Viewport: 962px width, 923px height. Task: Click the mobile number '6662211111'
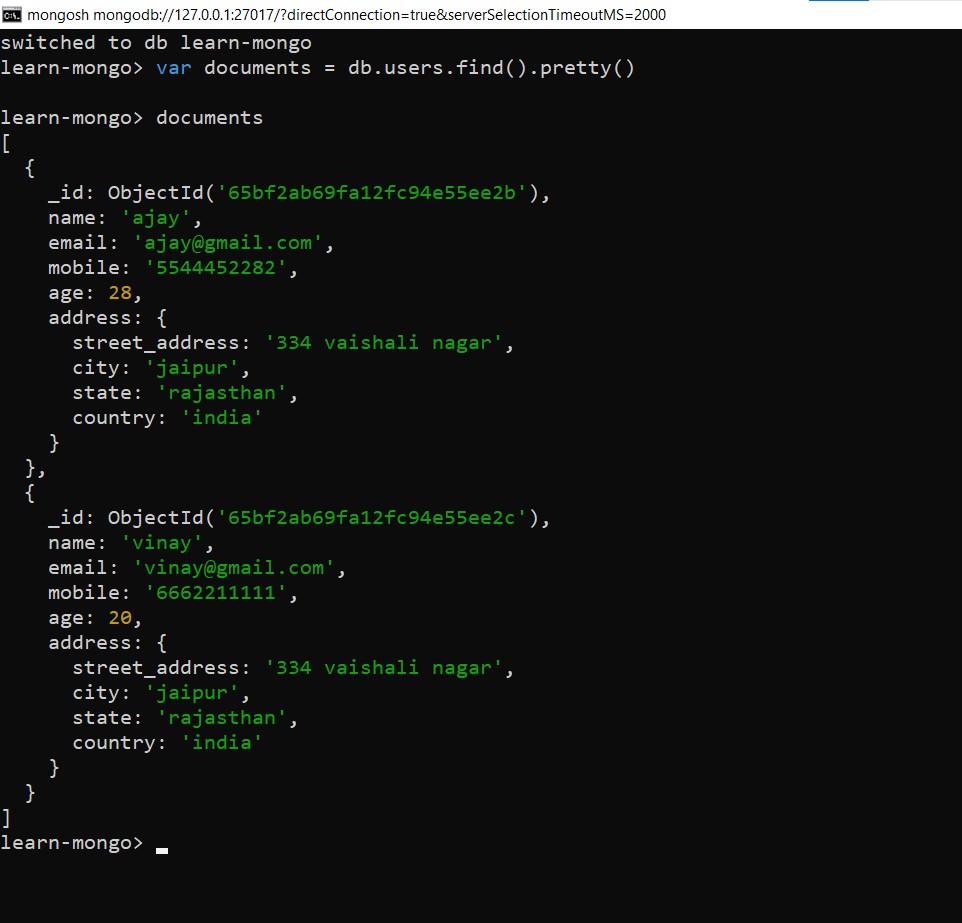(x=216, y=593)
